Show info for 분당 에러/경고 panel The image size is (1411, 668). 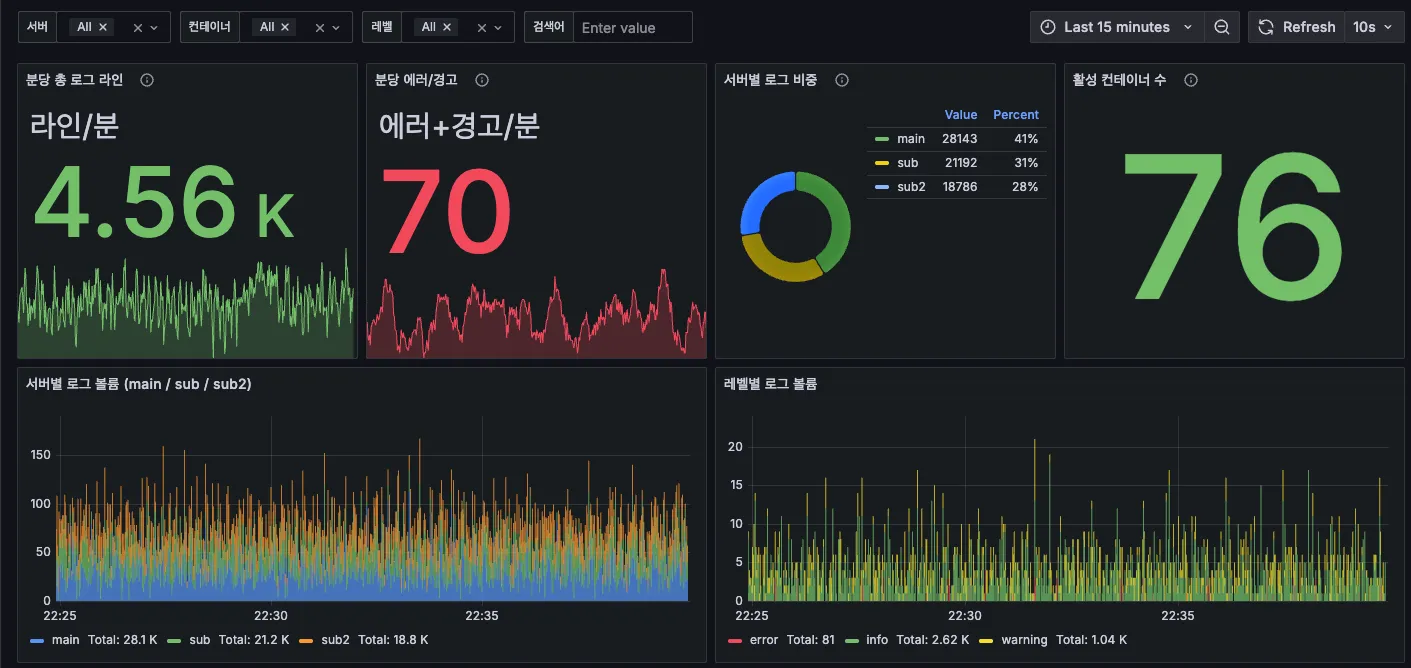482,80
